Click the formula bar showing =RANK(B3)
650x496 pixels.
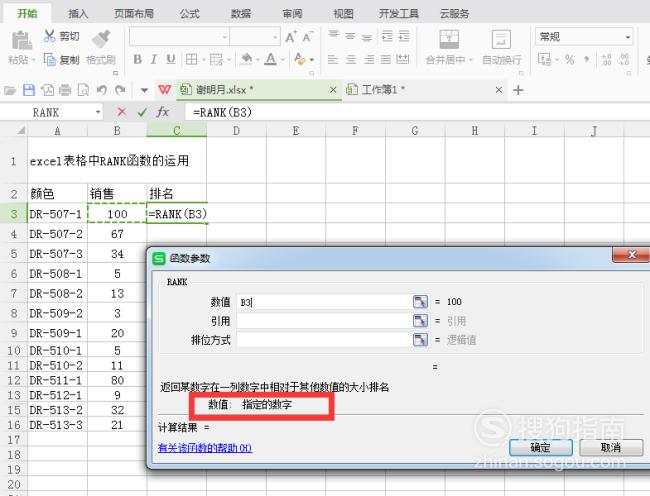coord(417,112)
